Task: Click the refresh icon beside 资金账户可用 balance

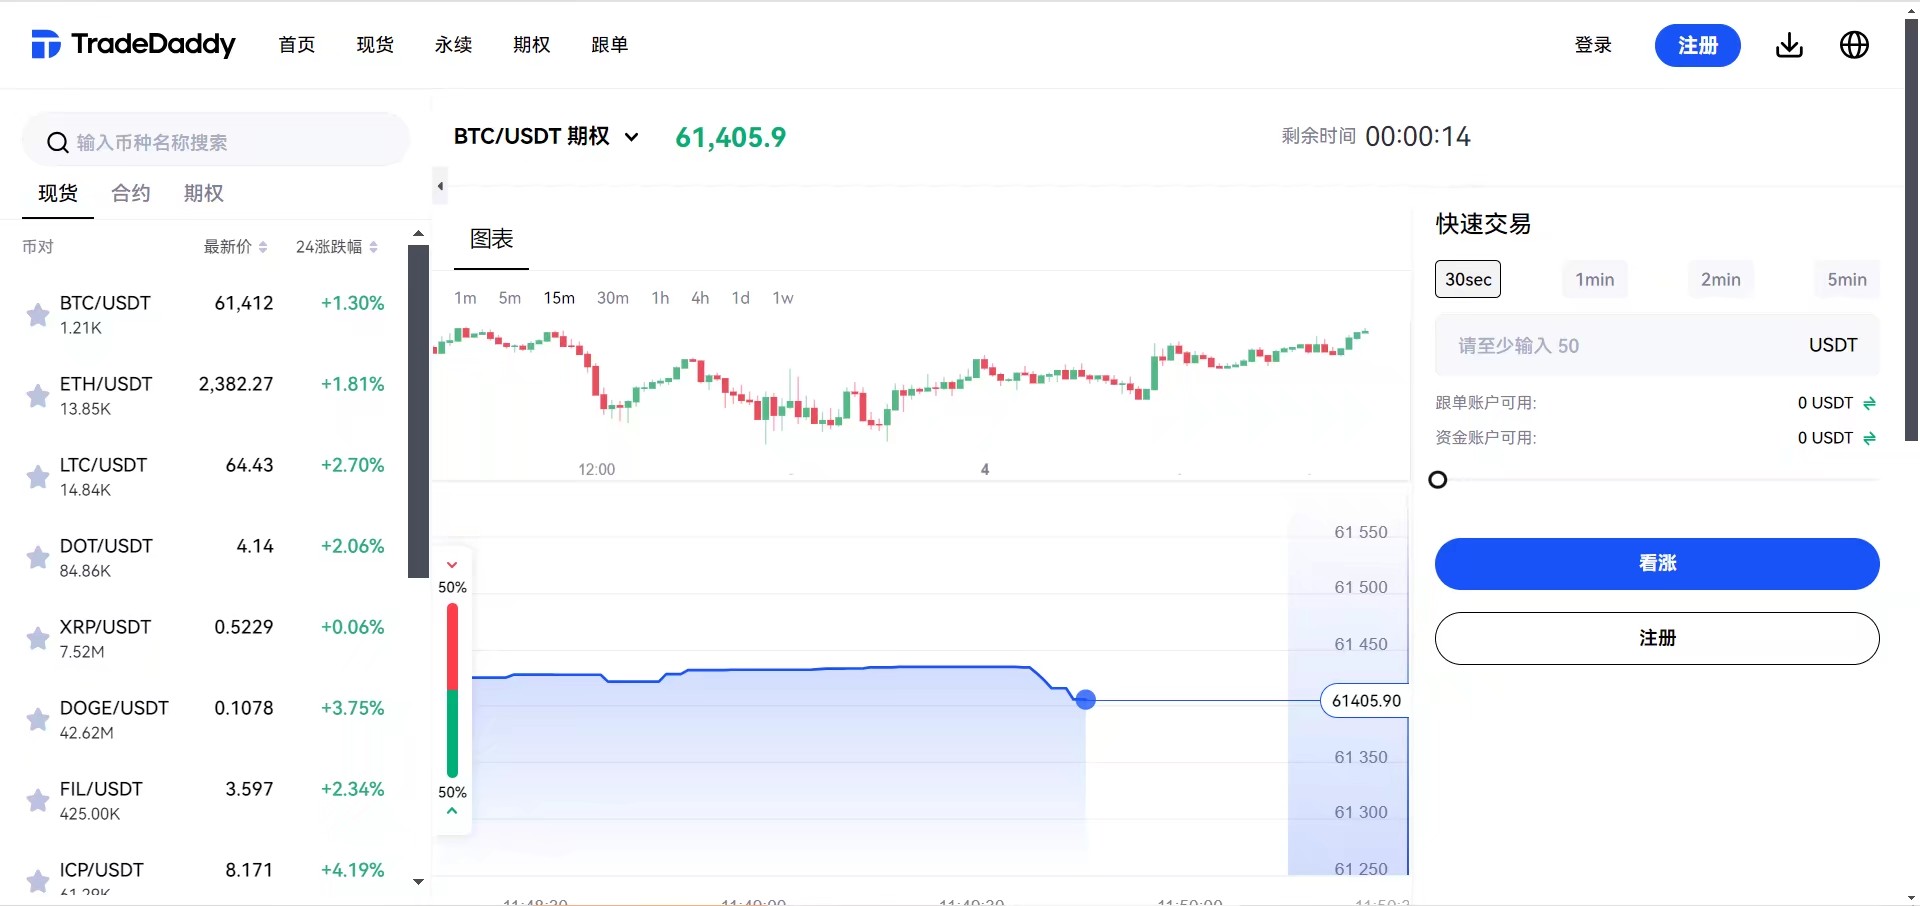Action: (1870, 438)
